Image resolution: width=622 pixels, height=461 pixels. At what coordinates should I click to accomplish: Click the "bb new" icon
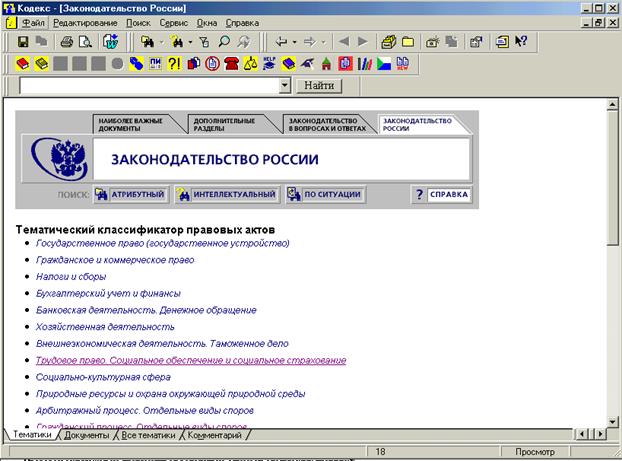[403, 63]
